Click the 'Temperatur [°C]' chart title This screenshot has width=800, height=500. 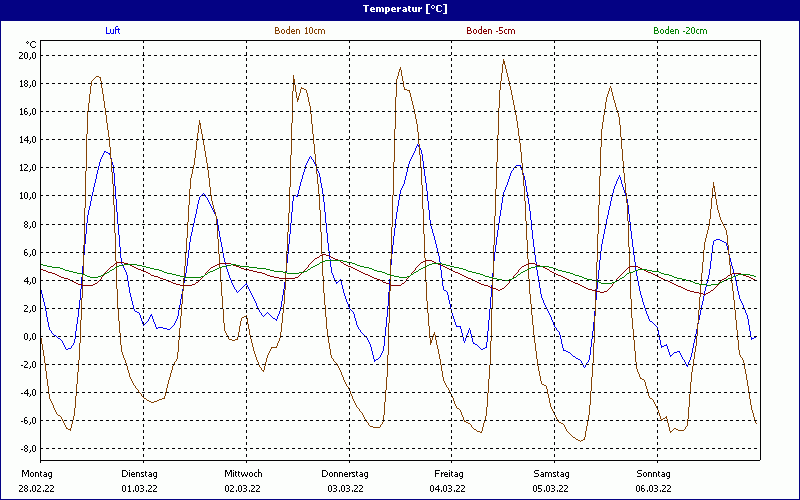(x=405, y=9)
